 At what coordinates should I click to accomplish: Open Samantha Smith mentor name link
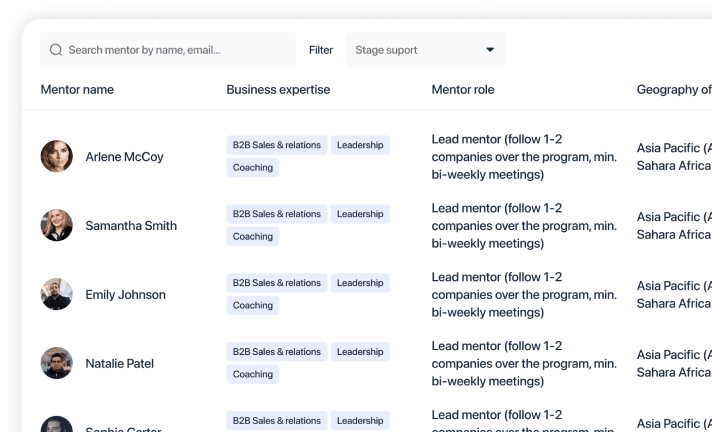pos(131,226)
